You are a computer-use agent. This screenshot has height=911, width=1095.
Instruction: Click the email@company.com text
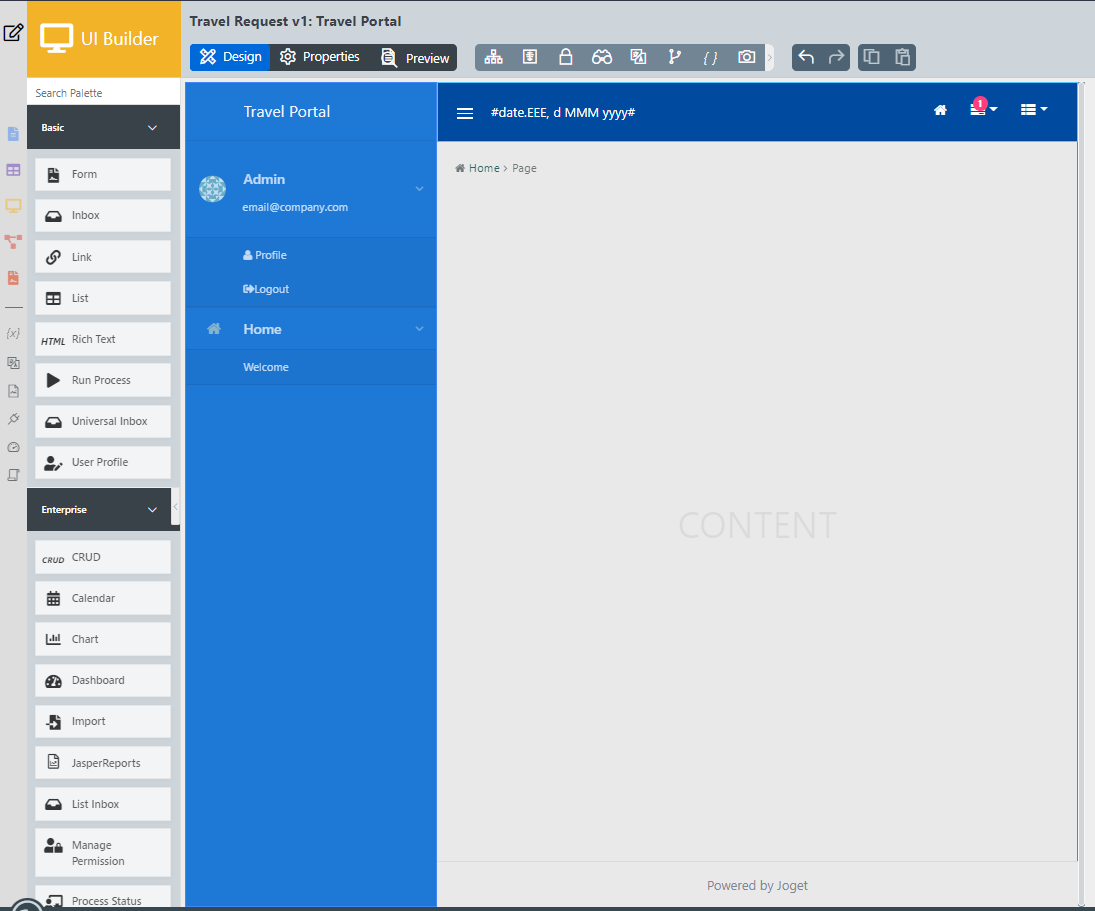click(295, 207)
